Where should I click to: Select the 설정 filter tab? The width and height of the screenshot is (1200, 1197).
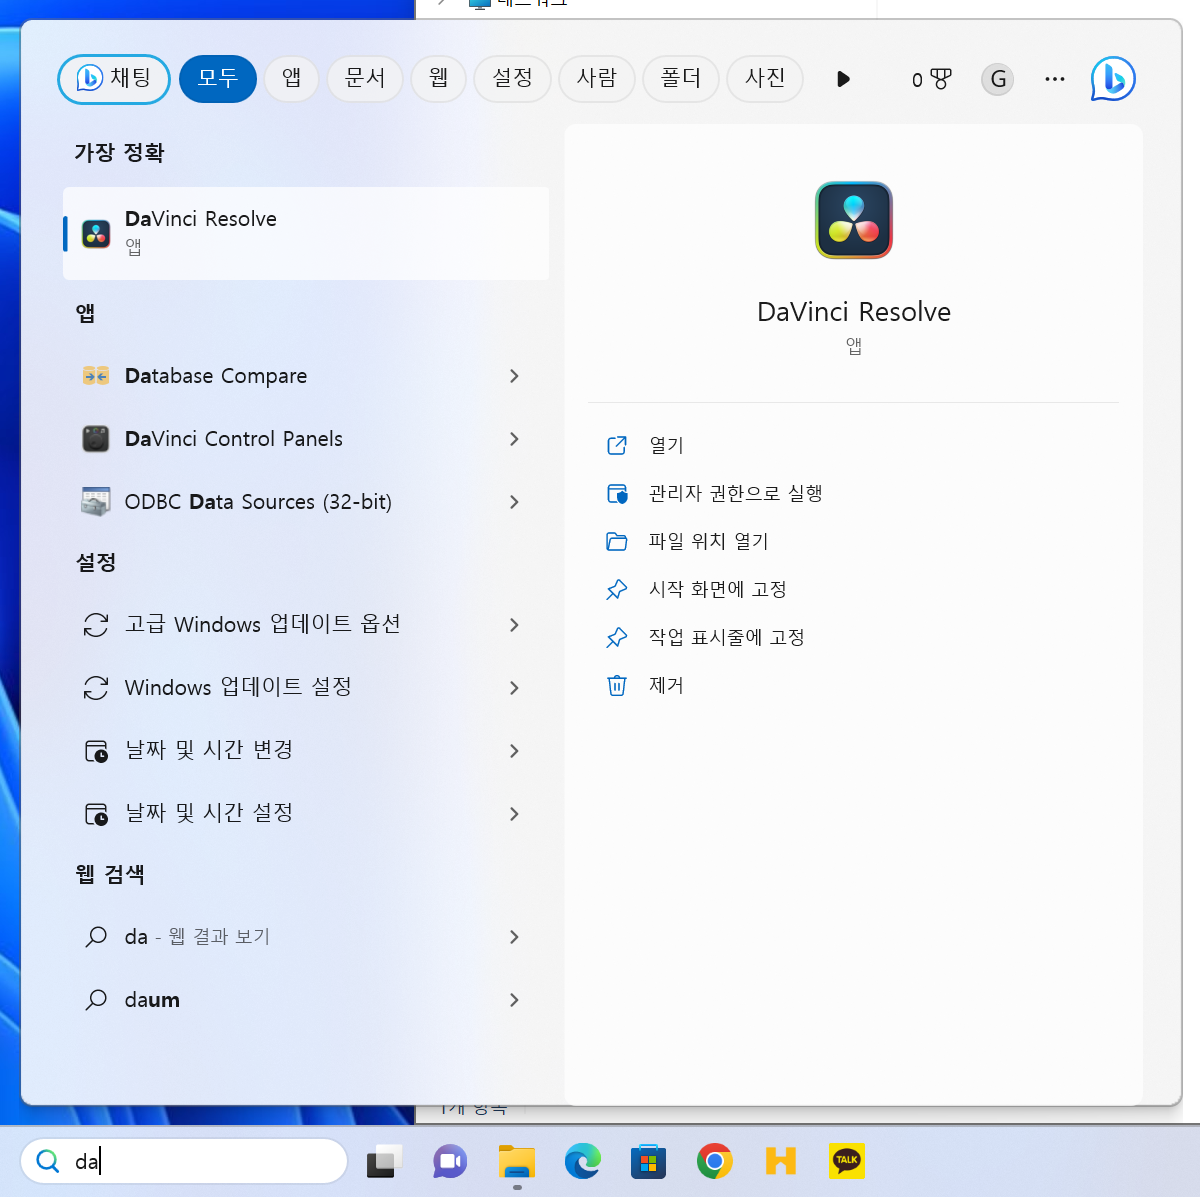tap(513, 79)
